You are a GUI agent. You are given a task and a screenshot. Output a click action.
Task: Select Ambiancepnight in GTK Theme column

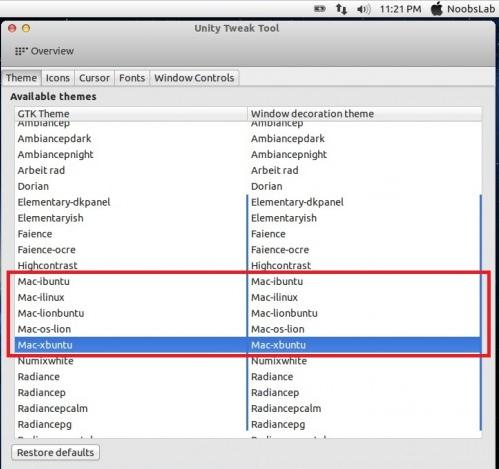point(131,155)
